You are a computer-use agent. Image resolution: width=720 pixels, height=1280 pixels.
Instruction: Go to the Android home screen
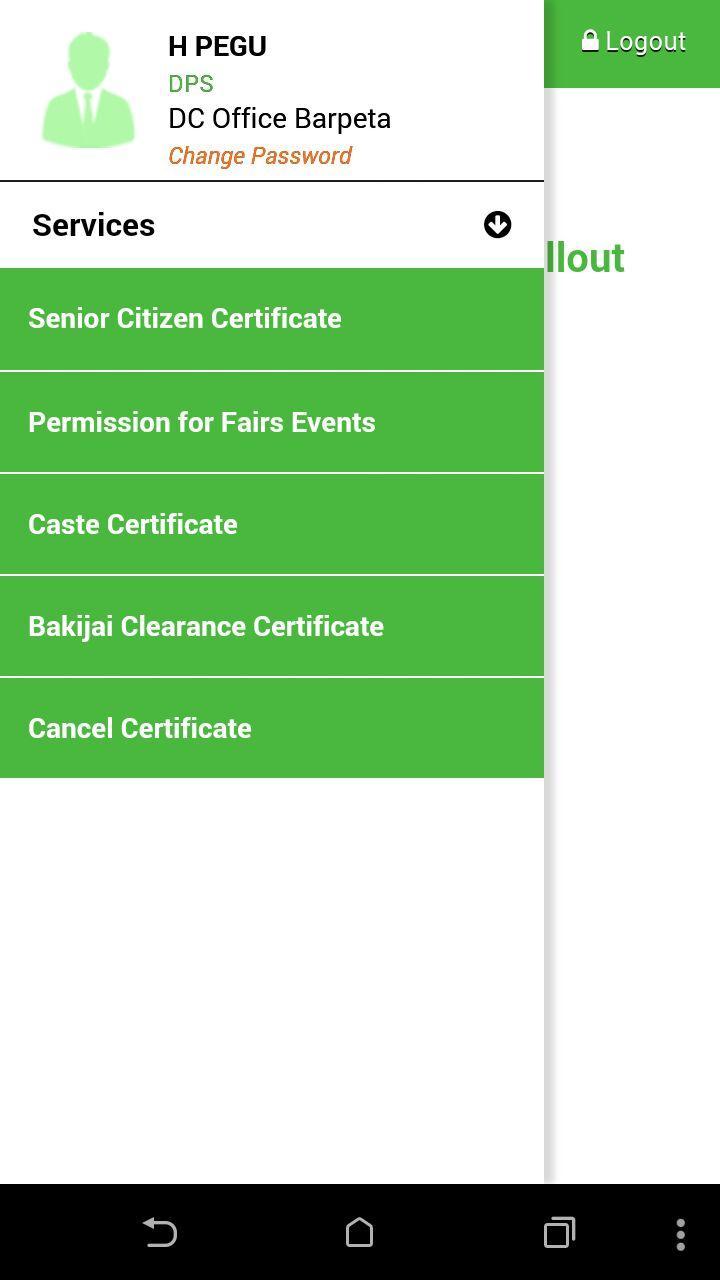point(359,1232)
